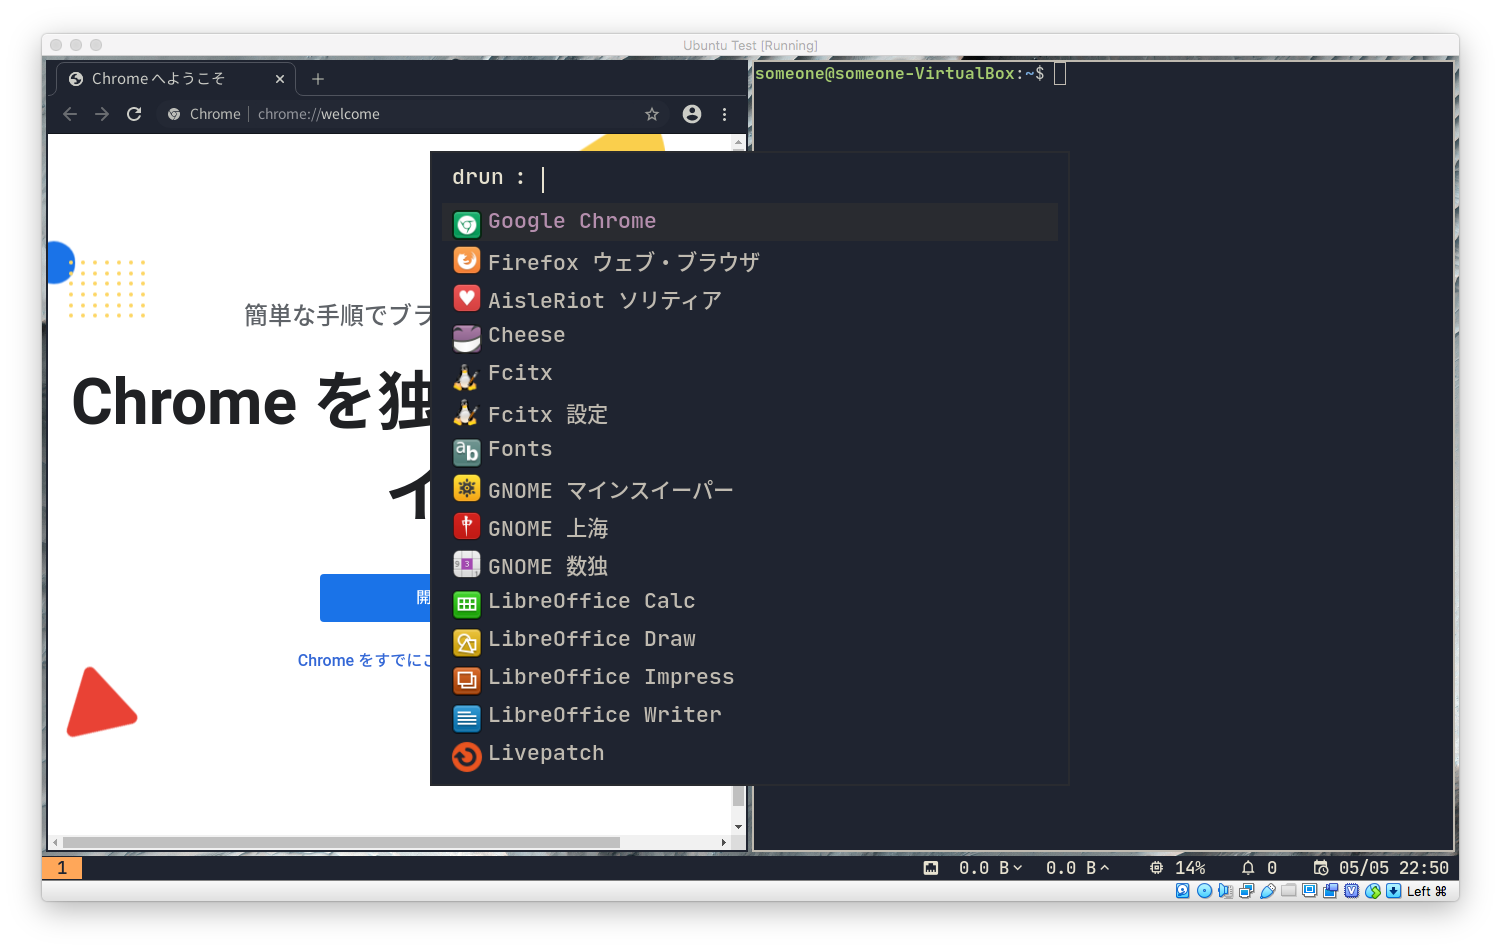Click the chrome://welcome address bar

pyautogui.click(x=414, y=114)
